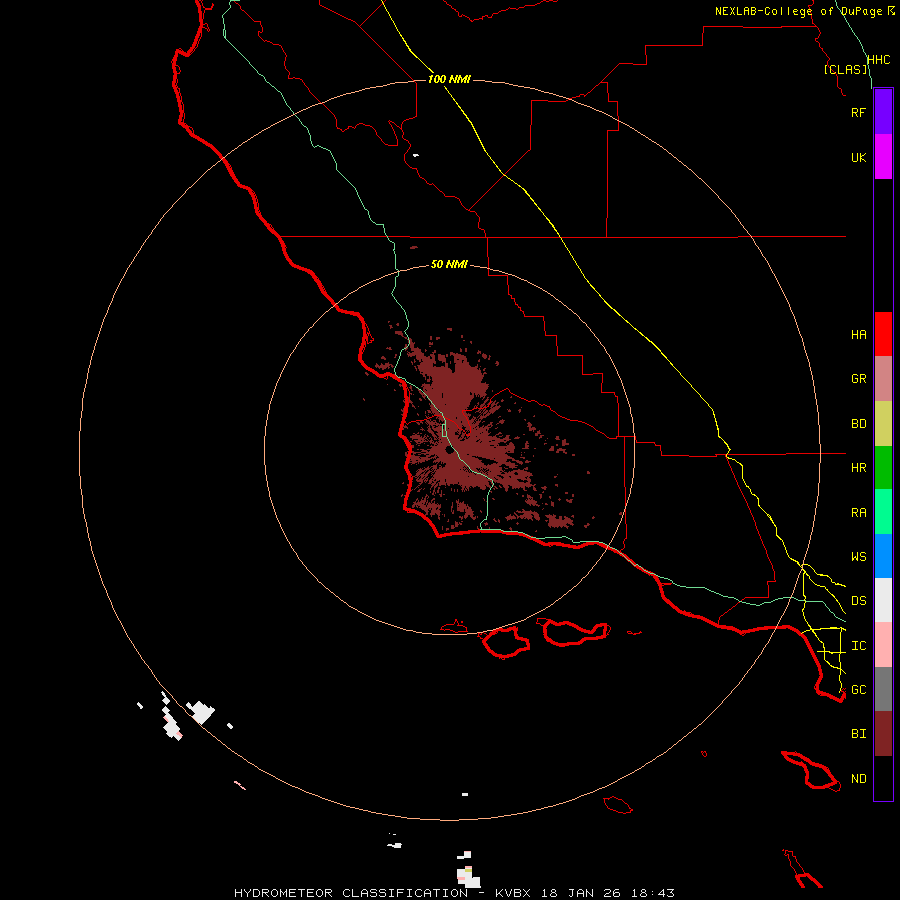Click the 18 JAN 26 date text
Screen dimensions: 900x900
pyautogui.click(x=581, y=893)
